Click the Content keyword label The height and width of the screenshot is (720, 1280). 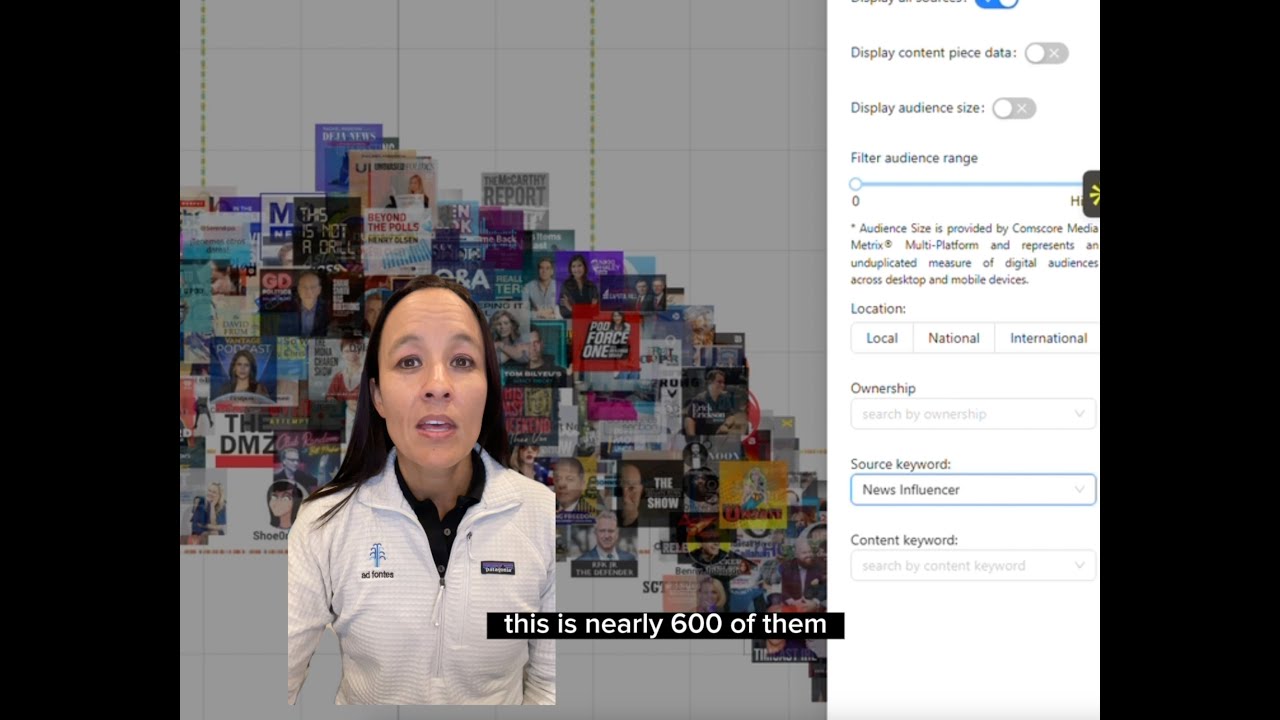pyautogui.click(x=904, y=540)
